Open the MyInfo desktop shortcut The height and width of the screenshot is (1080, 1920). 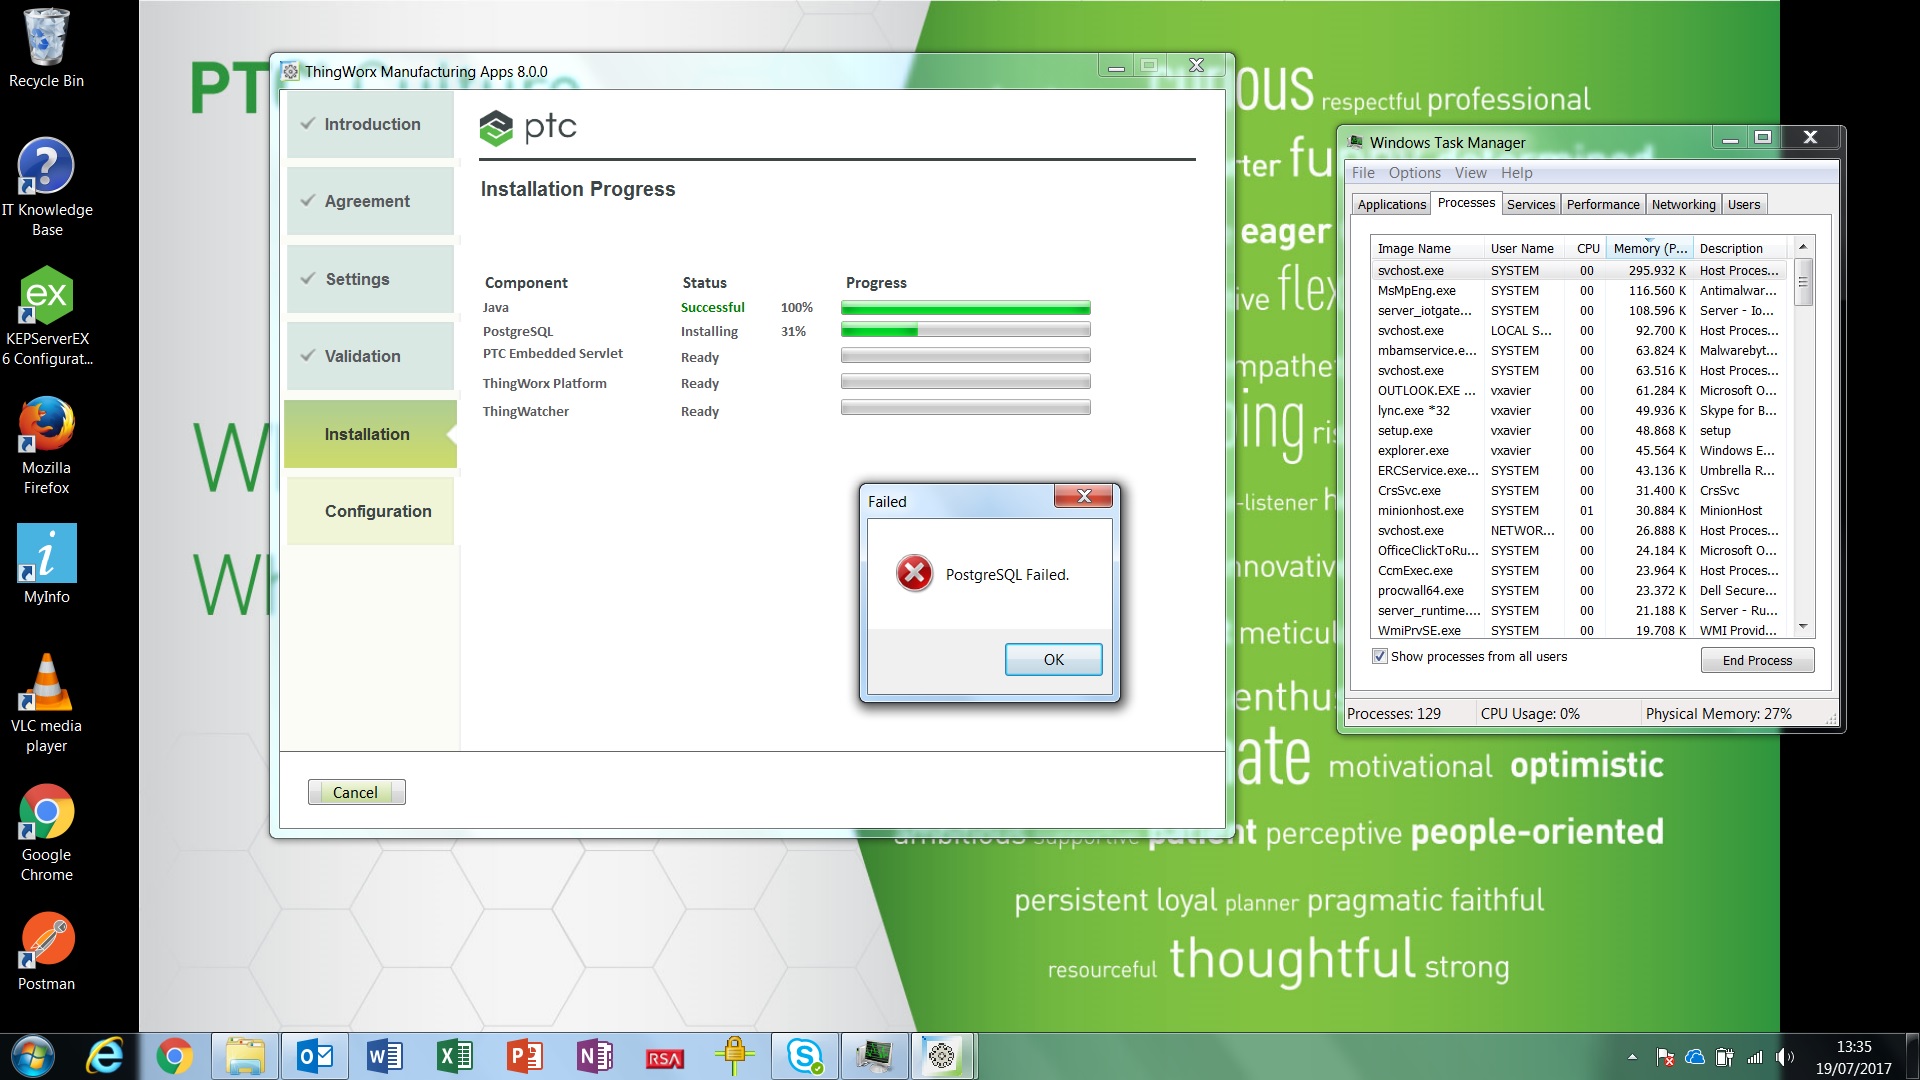click(x=46, y=564)
